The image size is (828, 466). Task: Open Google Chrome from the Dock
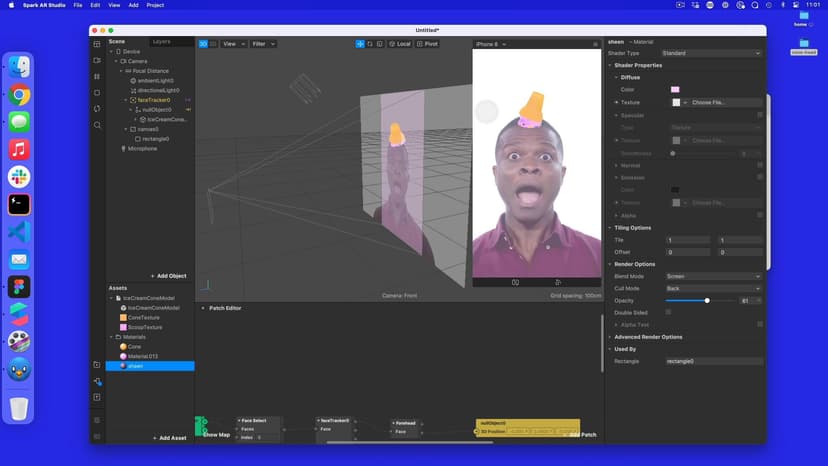(19, 95)
